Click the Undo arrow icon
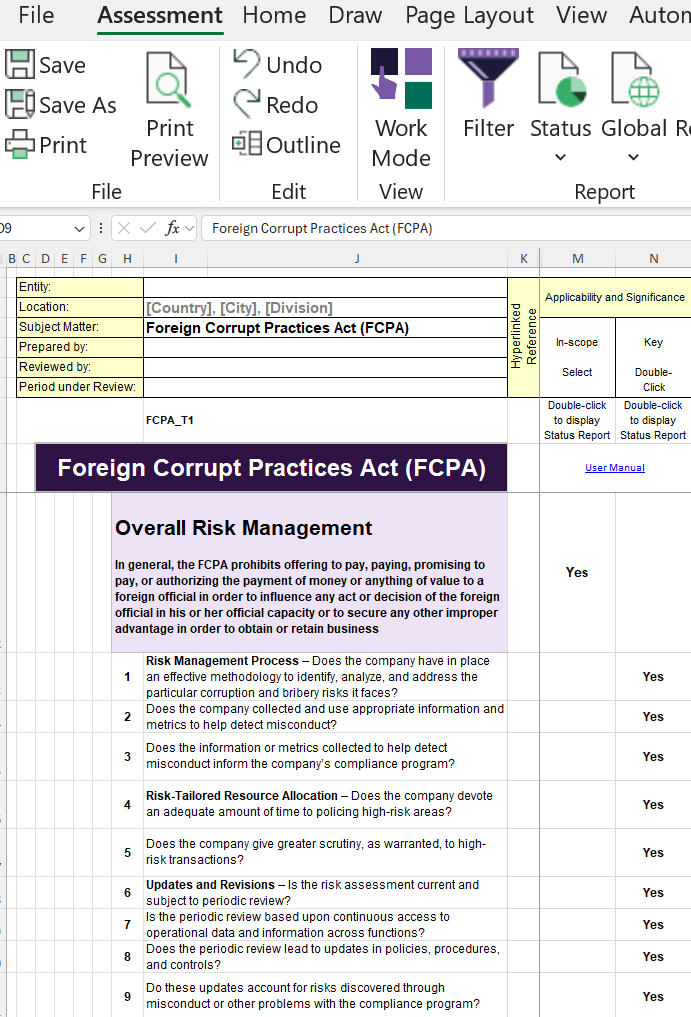691x1017 pixels. coord(247,65)
